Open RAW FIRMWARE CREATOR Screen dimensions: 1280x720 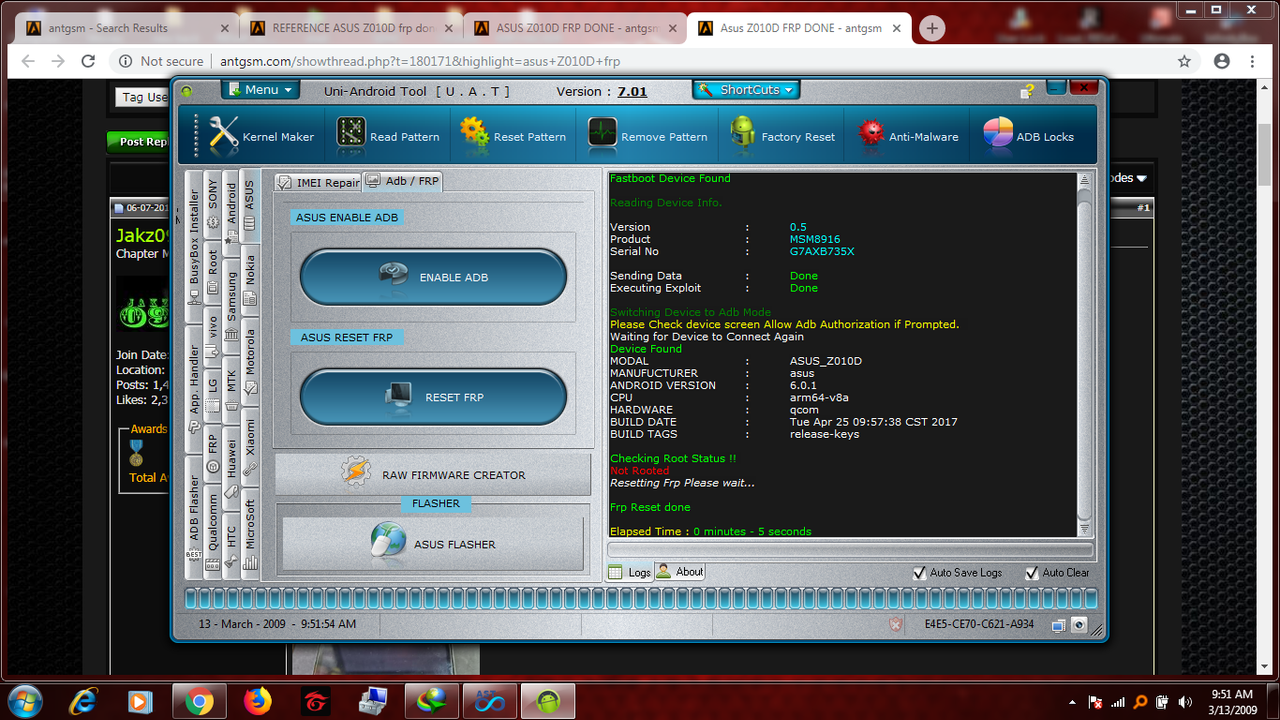click(x=433, y=475)
